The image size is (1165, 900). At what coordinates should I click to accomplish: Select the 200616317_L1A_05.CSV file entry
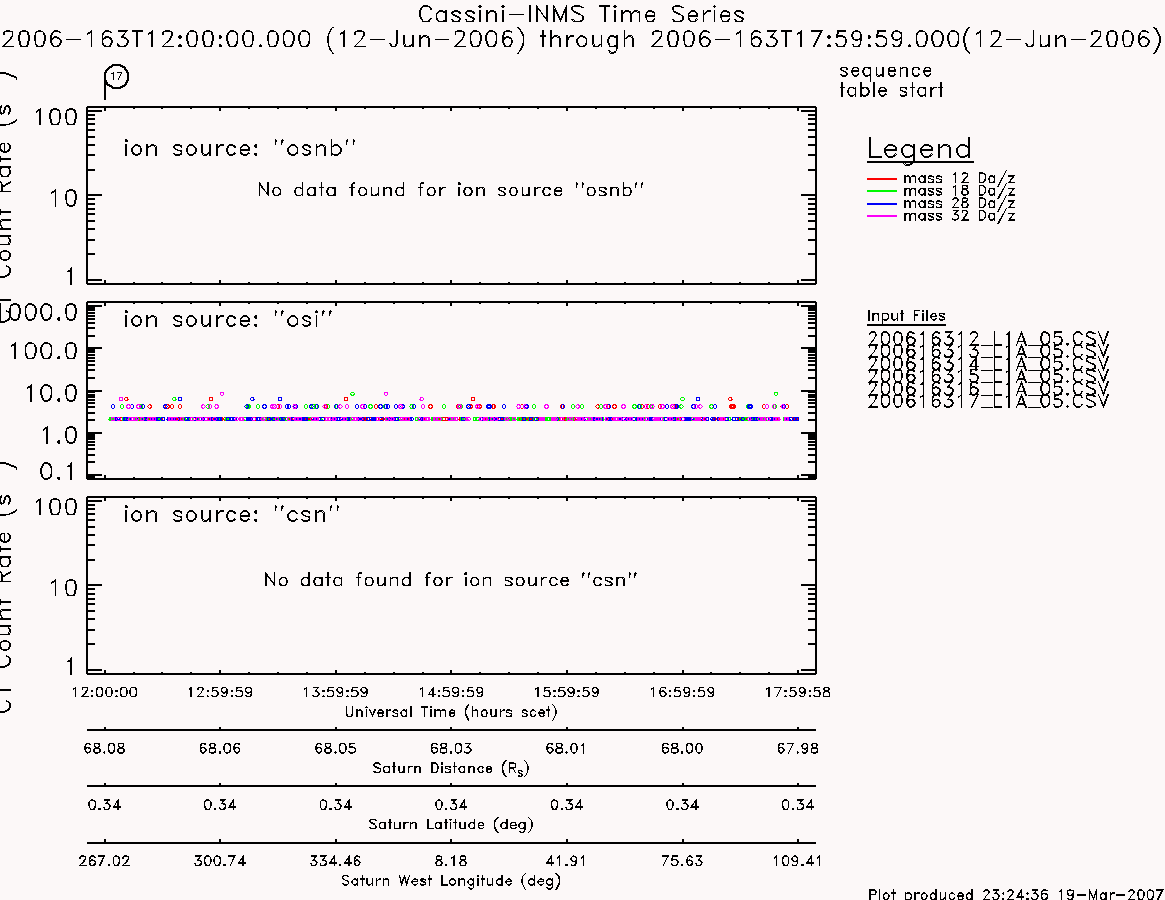987,401
